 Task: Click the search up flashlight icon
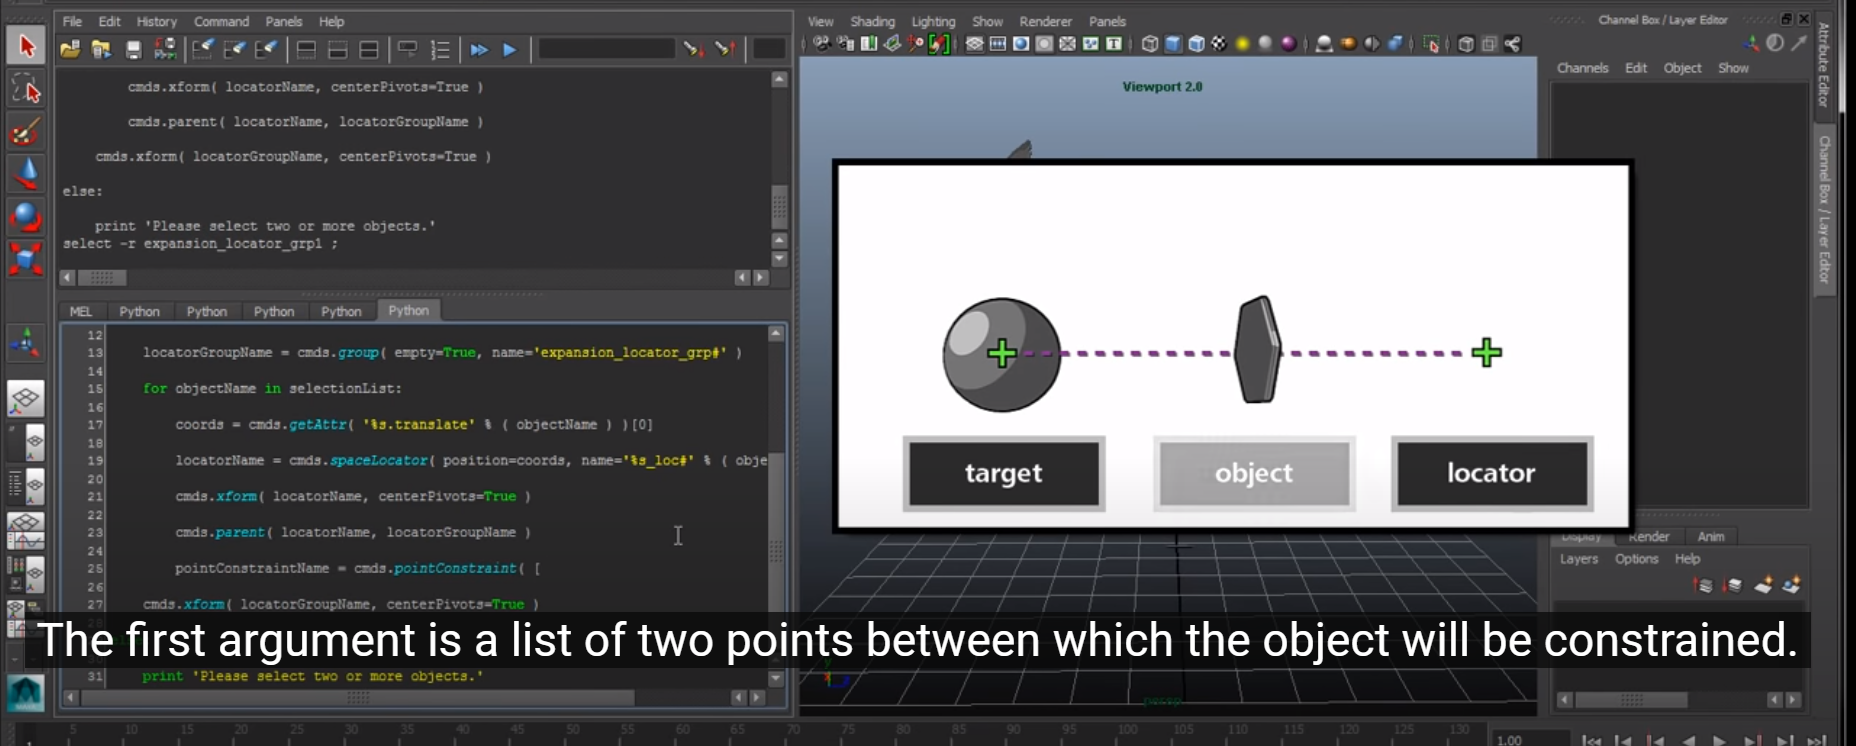(x=725, y=48)
